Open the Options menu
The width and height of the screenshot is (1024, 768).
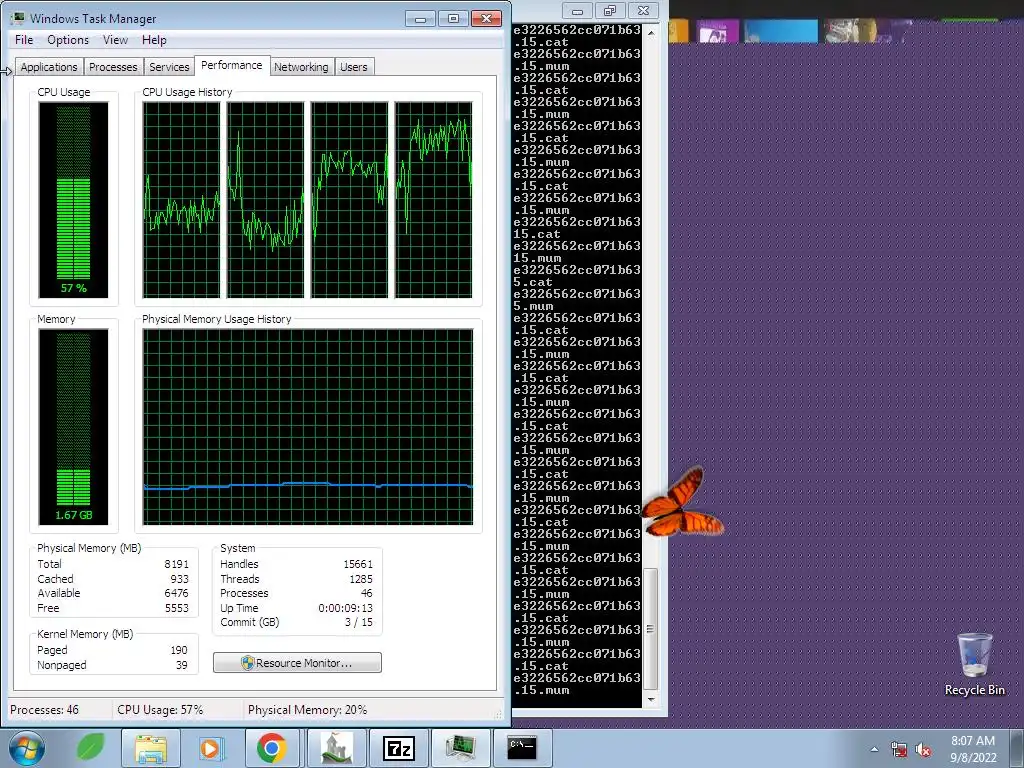68,40
